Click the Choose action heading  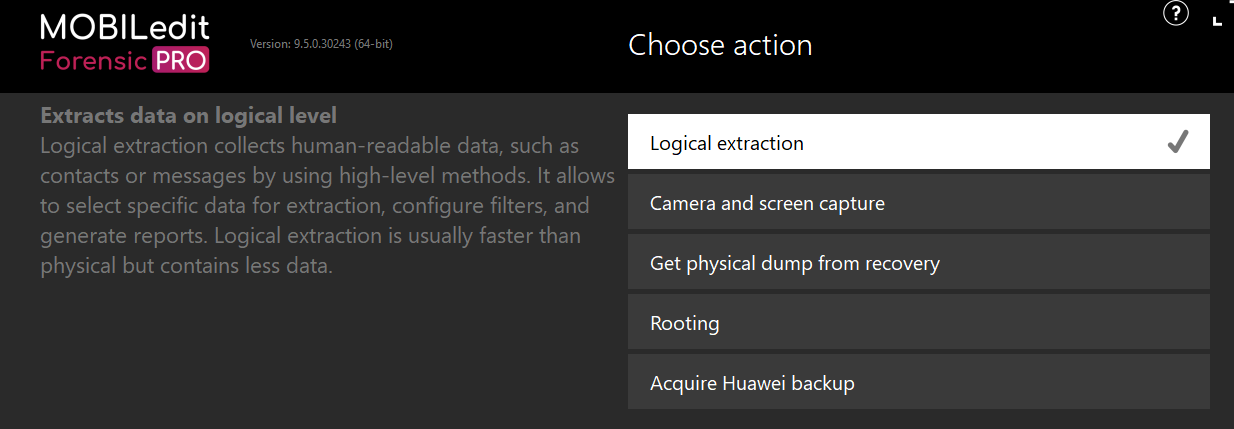[720, 45]
